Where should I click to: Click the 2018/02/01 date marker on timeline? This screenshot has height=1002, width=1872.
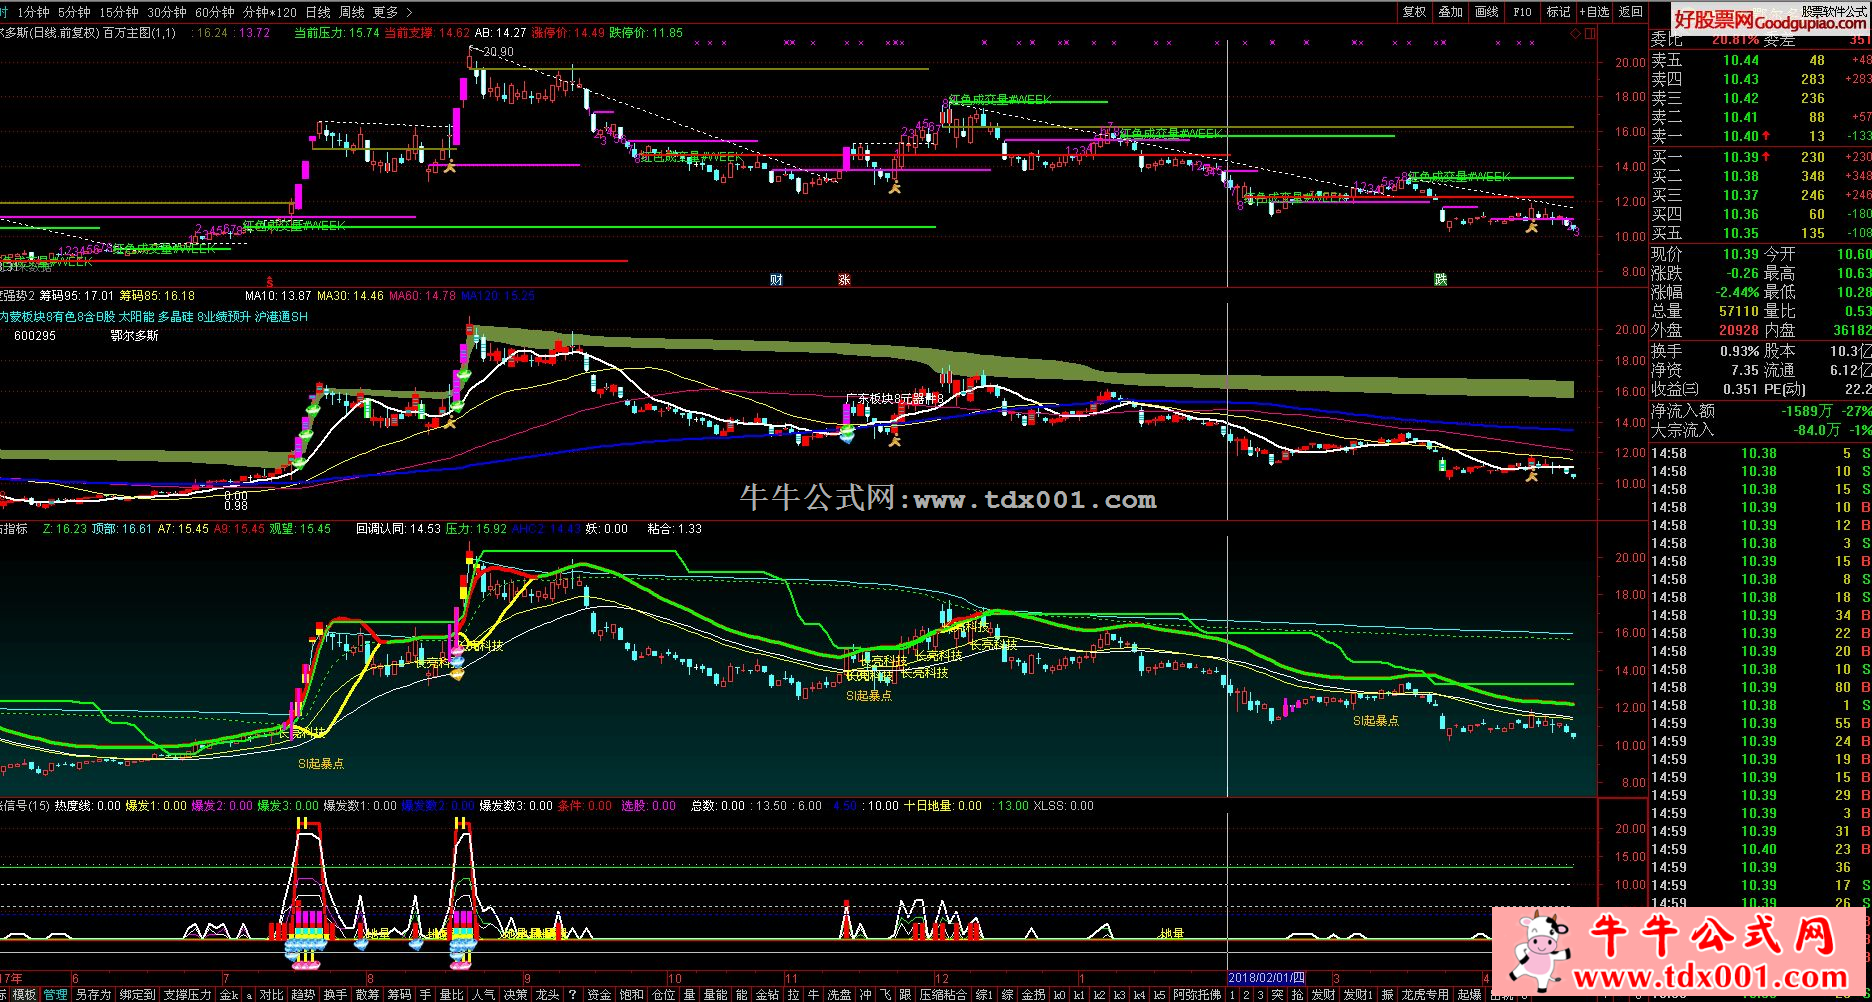tap(1266, 977)
